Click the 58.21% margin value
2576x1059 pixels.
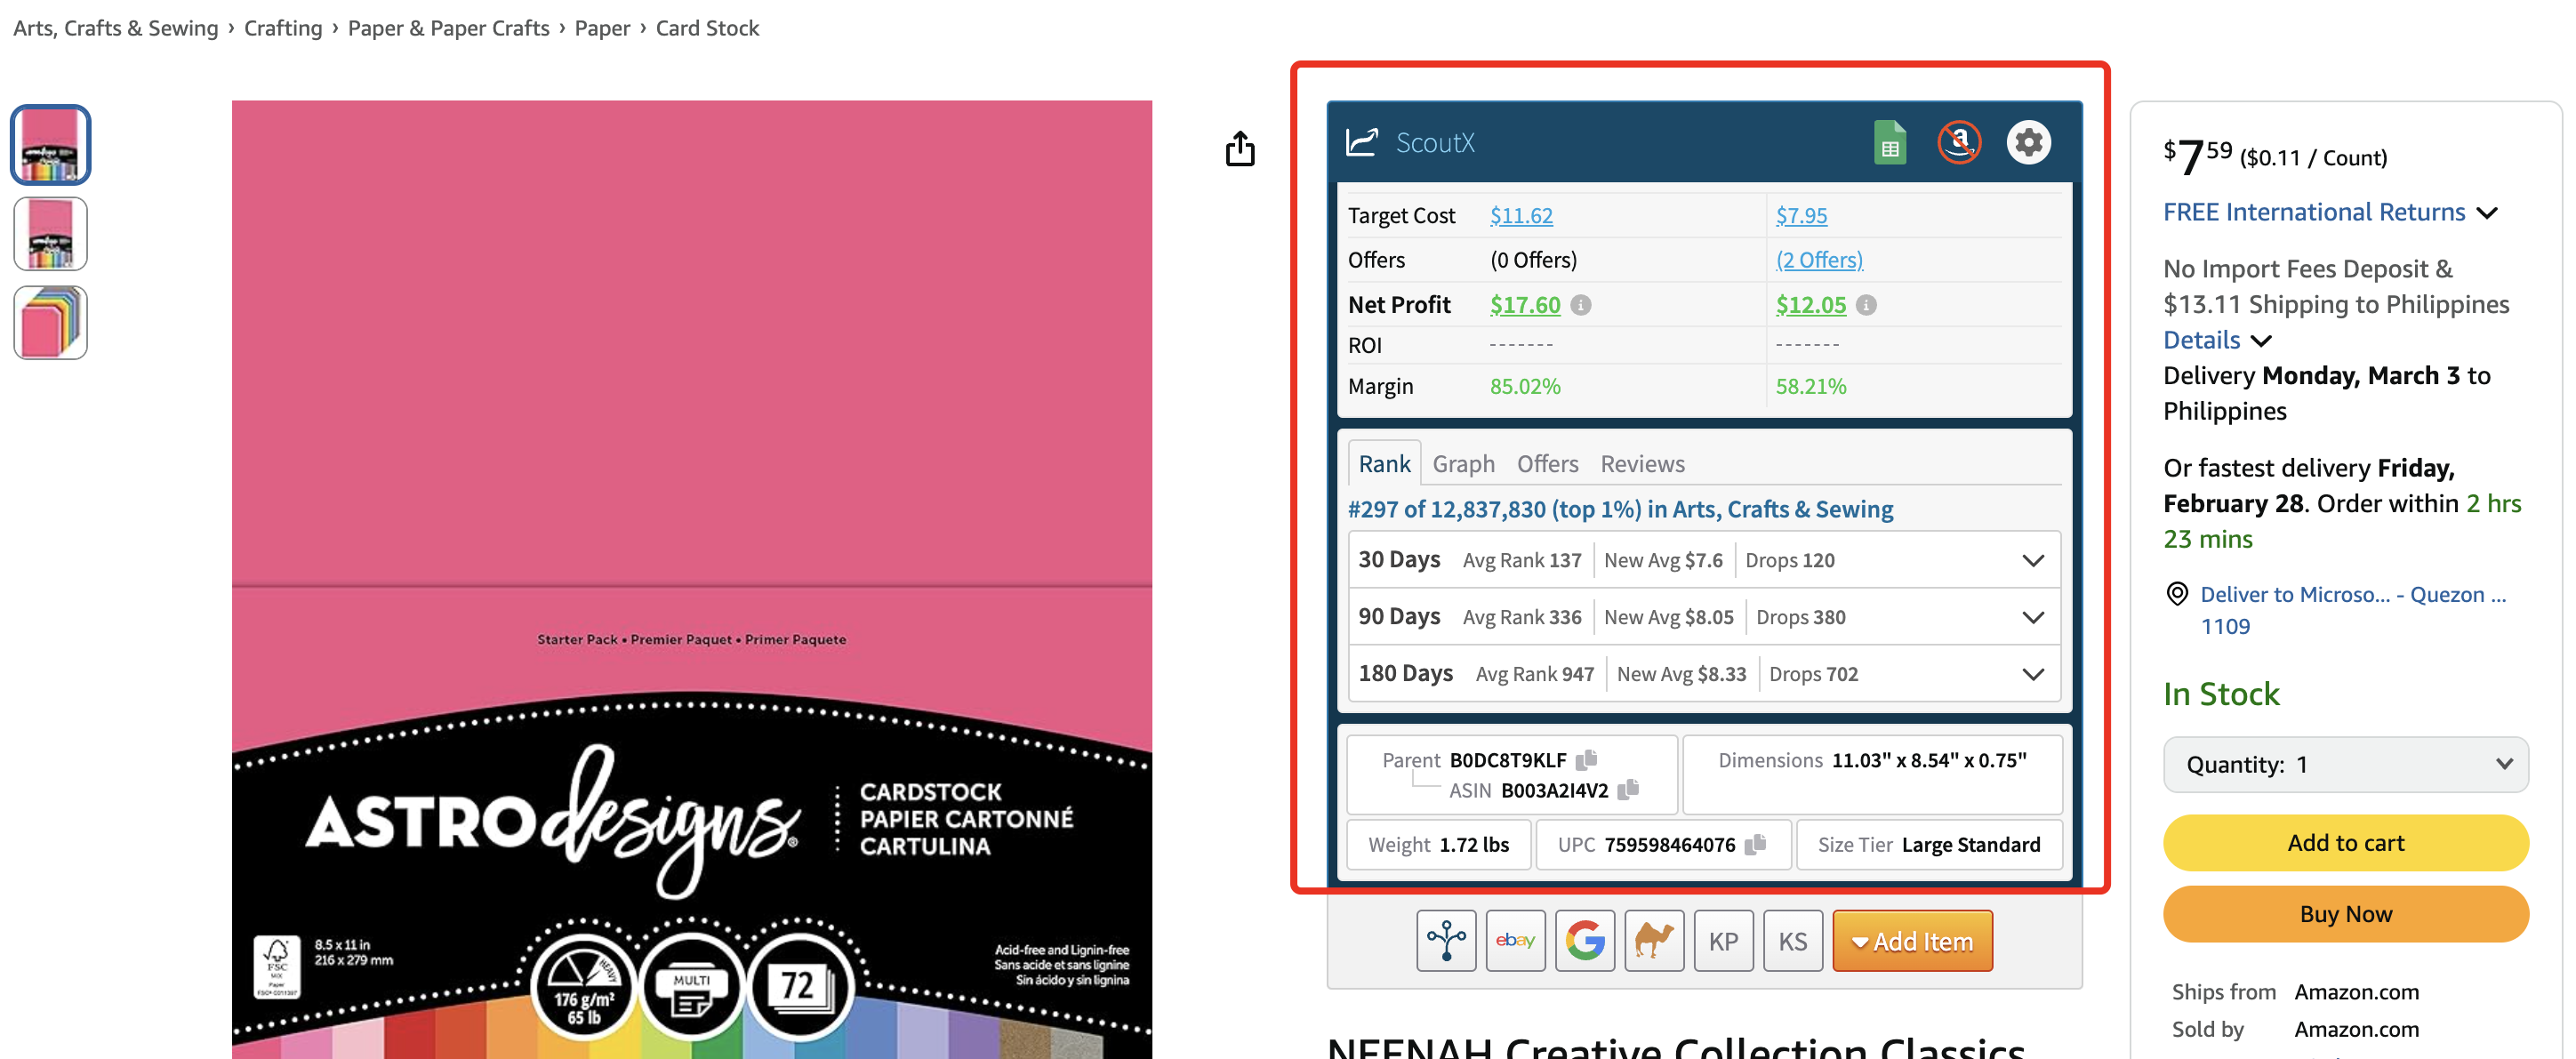[1811, 387]
